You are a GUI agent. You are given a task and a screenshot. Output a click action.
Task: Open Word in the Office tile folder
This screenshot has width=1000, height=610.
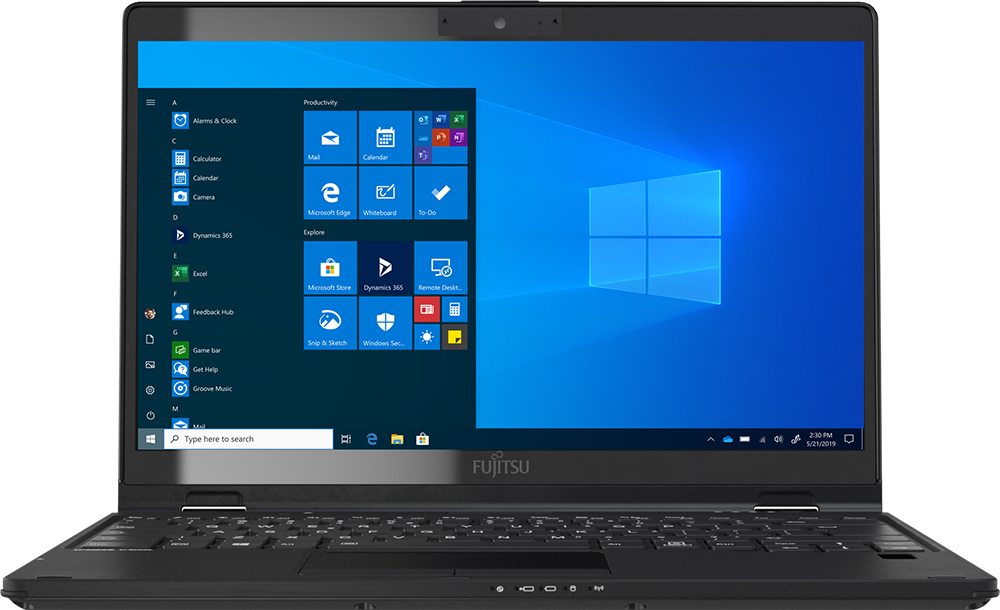440,119
